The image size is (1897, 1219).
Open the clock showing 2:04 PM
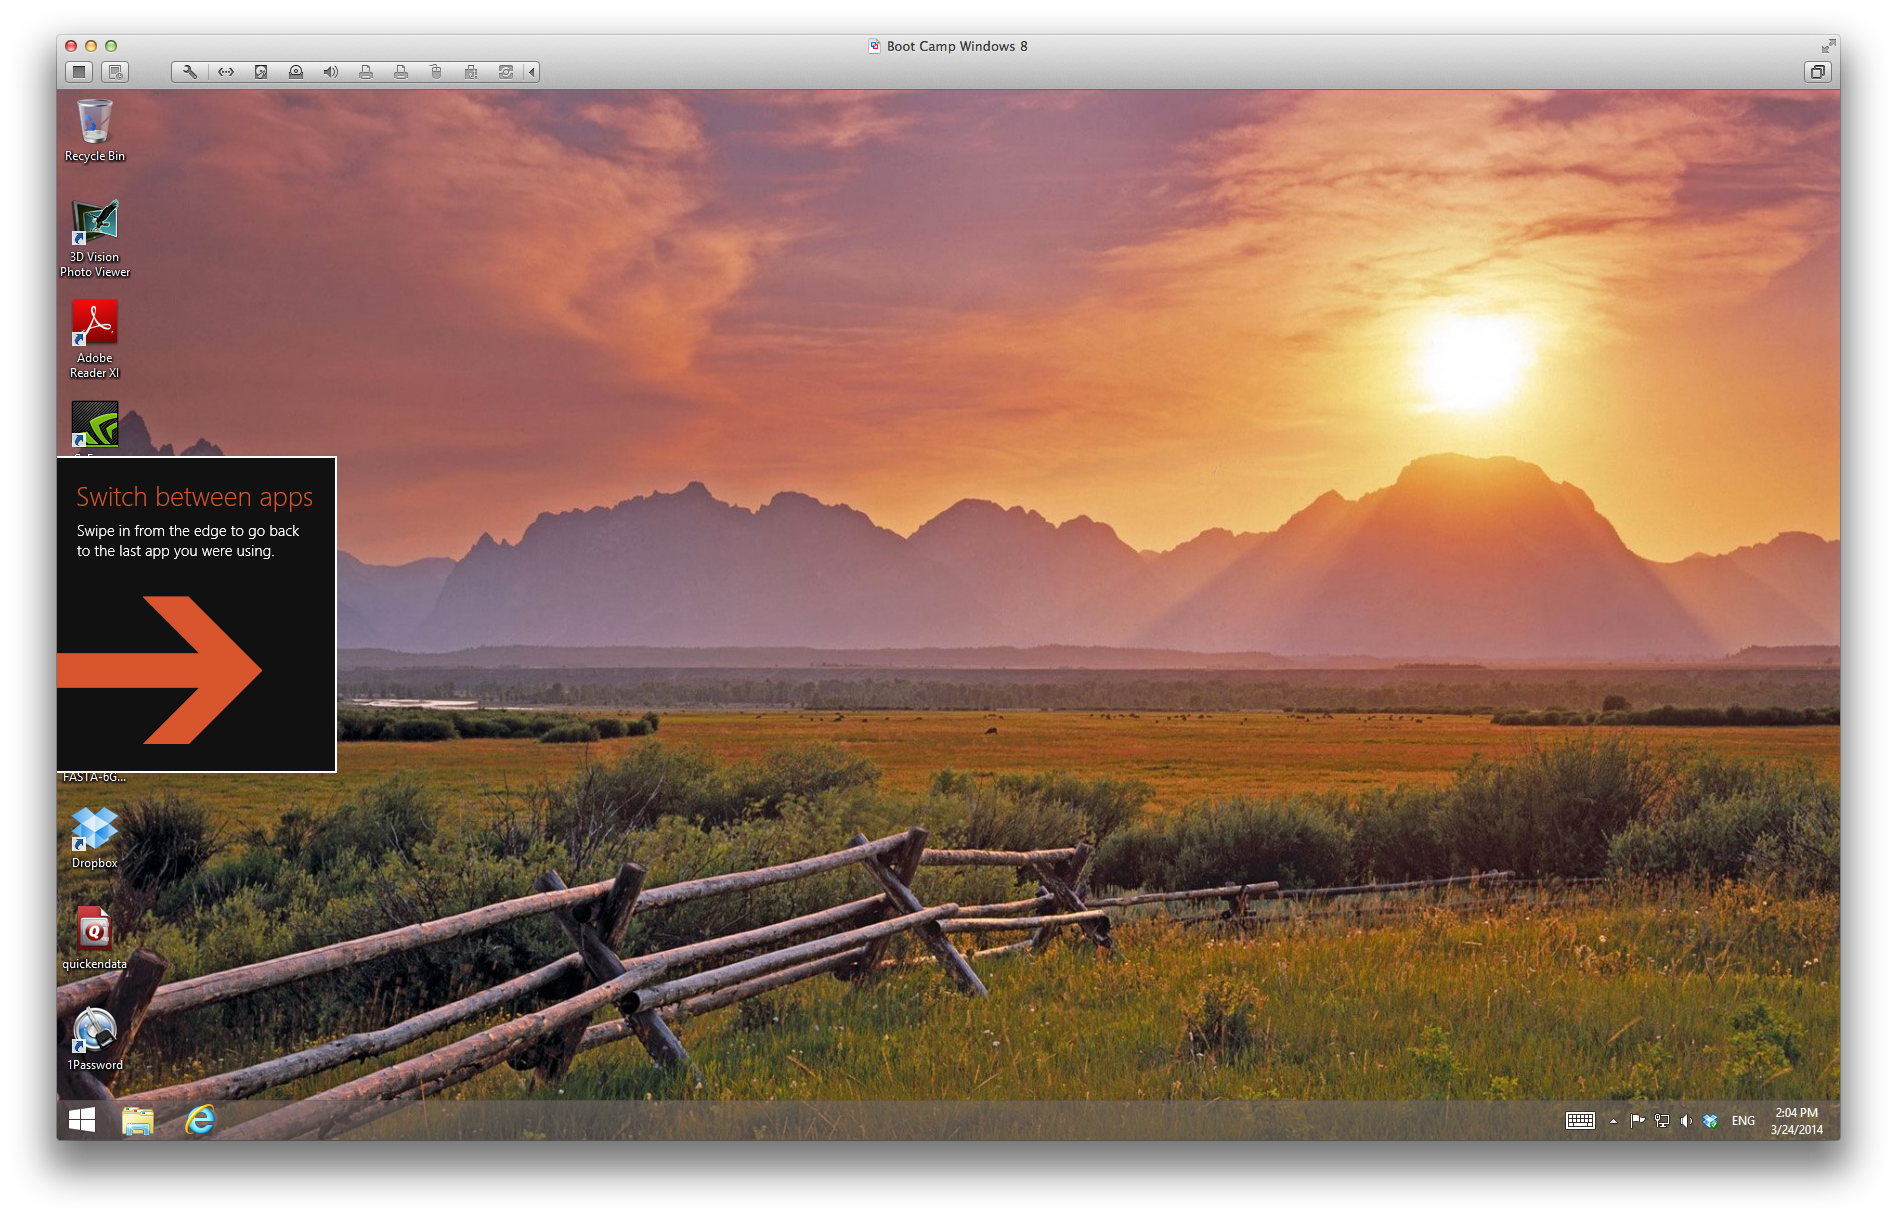click(x=1797, y=1121)
